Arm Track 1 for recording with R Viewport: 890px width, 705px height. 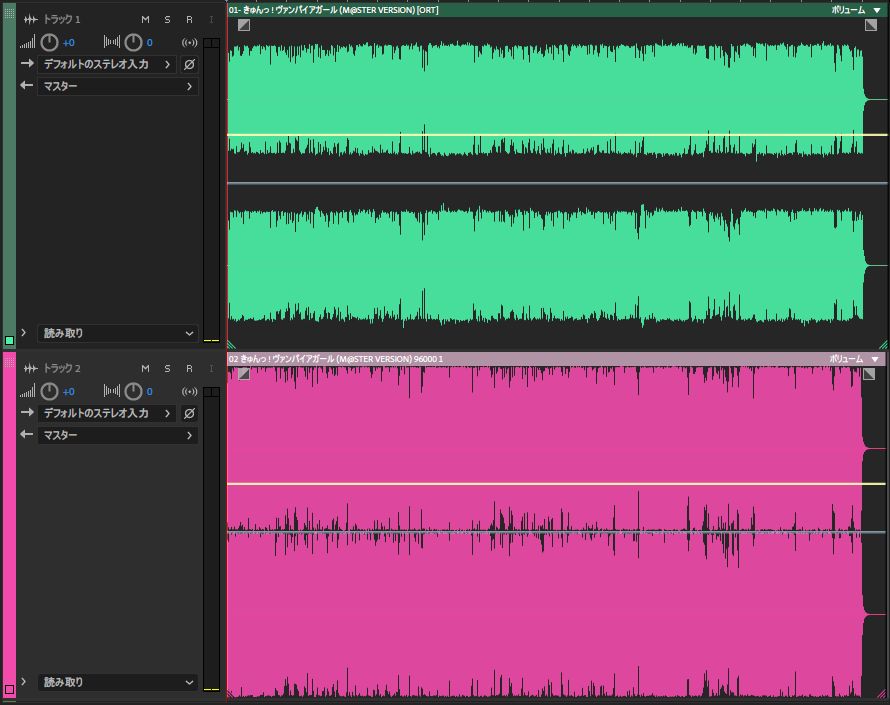[x=189, y=20]
